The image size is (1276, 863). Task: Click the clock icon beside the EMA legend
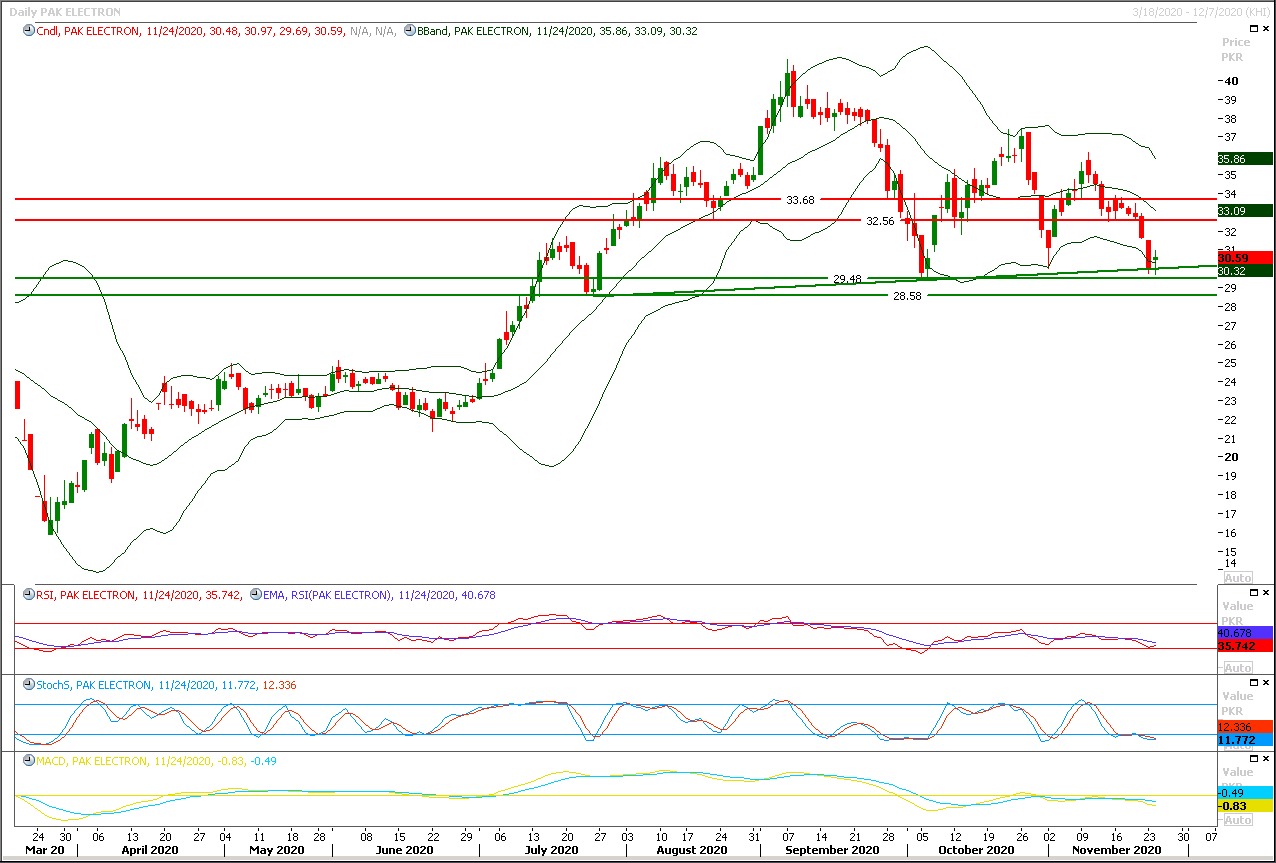256,595
